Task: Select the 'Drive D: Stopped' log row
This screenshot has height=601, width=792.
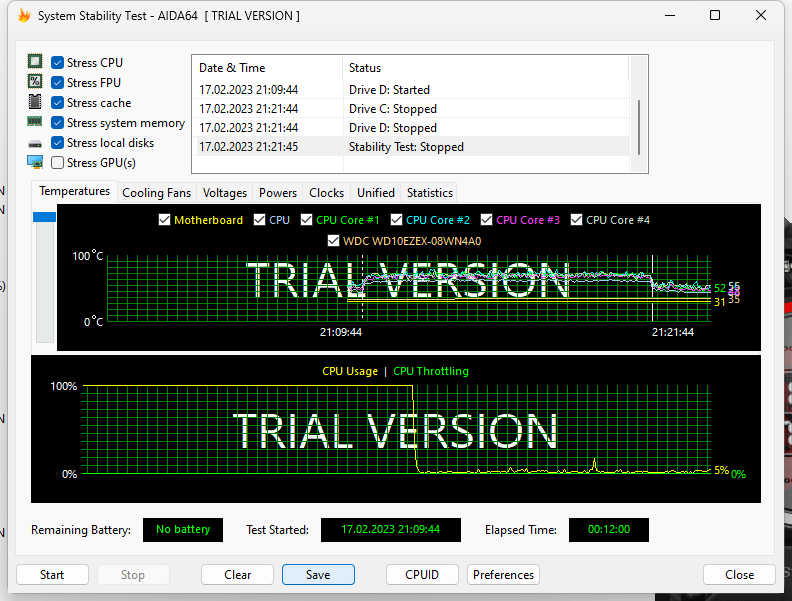Action: click(x=411, y=128)
